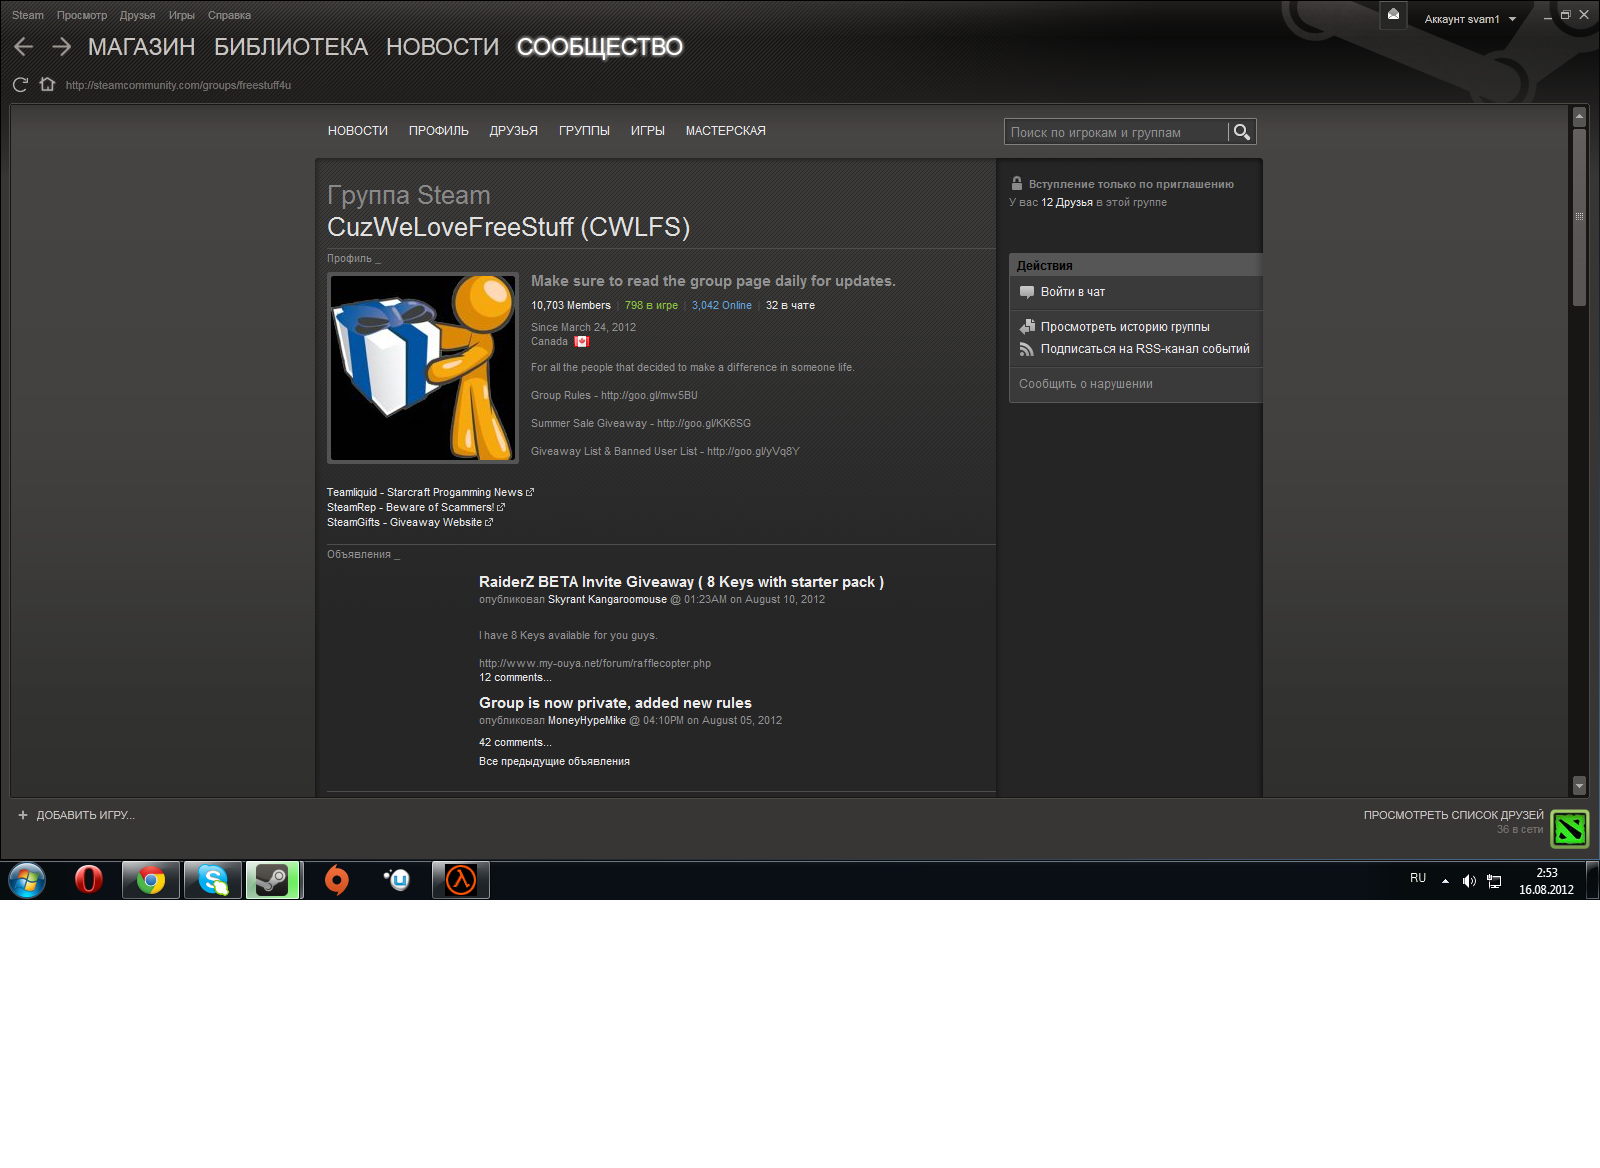Open Uplay from the taskbar

398,880
